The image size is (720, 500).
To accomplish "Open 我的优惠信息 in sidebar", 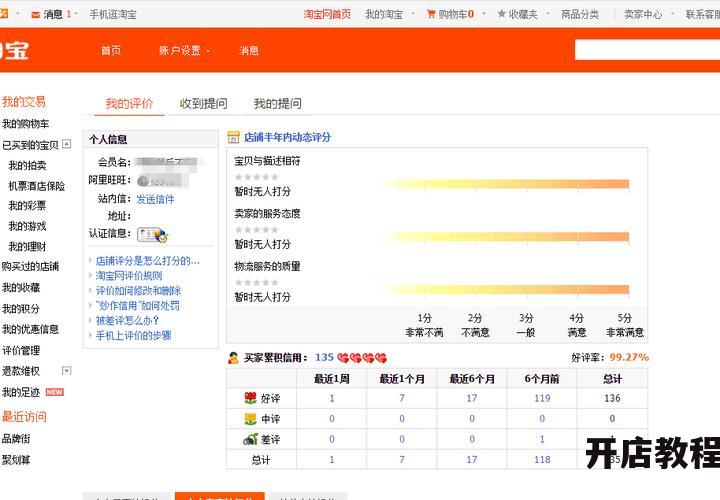I will pos(30,329).
